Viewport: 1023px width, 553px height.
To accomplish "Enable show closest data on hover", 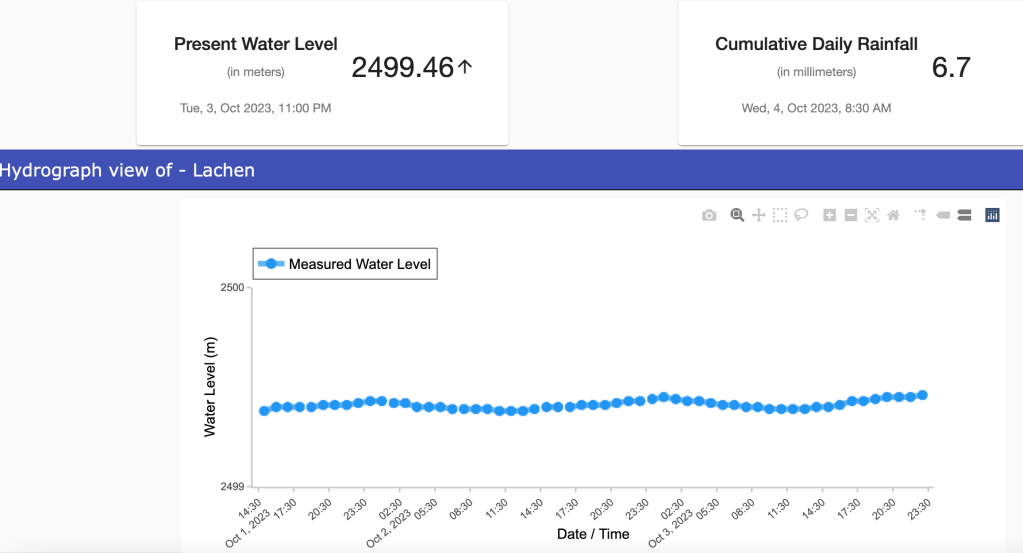I will pos(943,215).
